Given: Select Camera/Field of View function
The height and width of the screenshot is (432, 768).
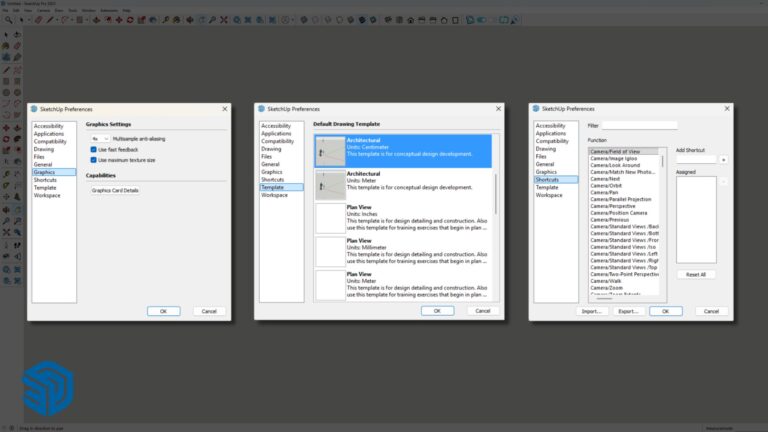Looking at the screenshot, I should pyautogui.click(x=624, y=152).
